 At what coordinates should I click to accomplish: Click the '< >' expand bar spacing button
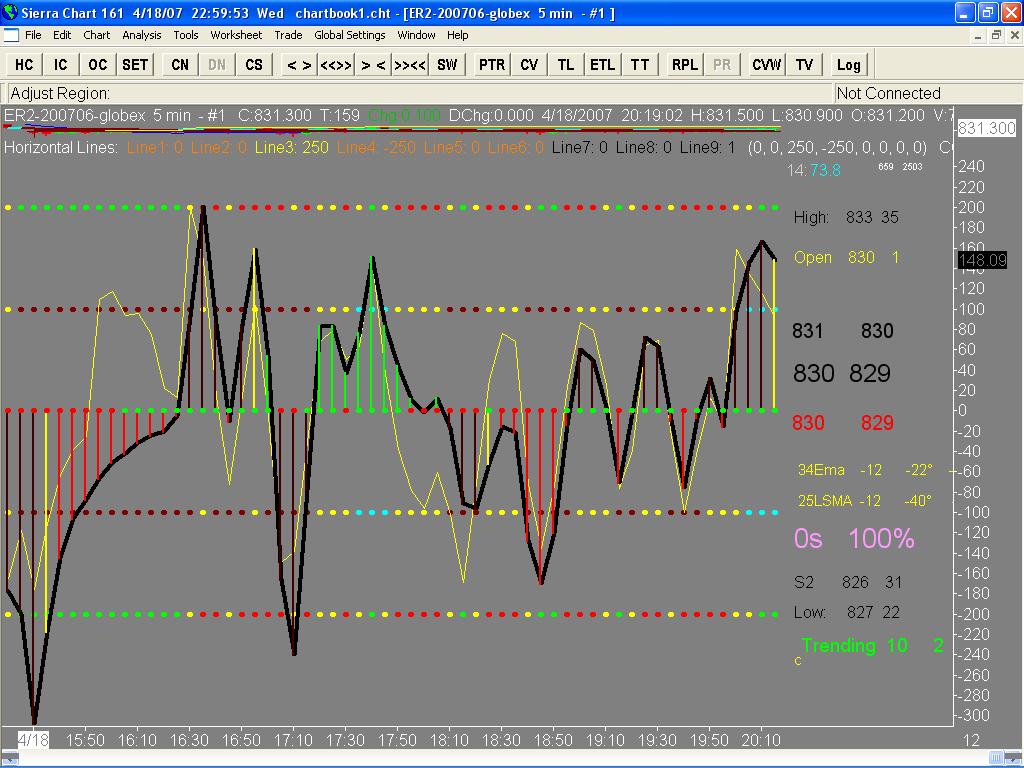click(x=298, y=65)
